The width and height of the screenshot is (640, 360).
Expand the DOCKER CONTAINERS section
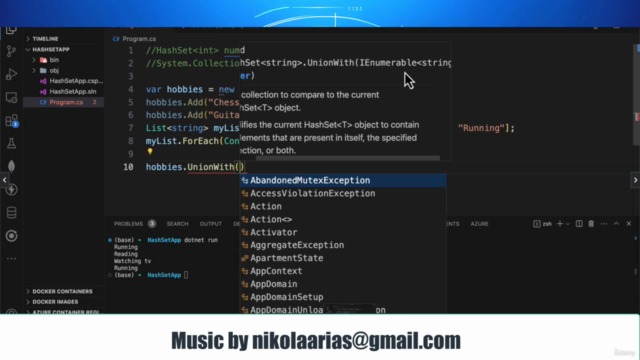(63, 291)
